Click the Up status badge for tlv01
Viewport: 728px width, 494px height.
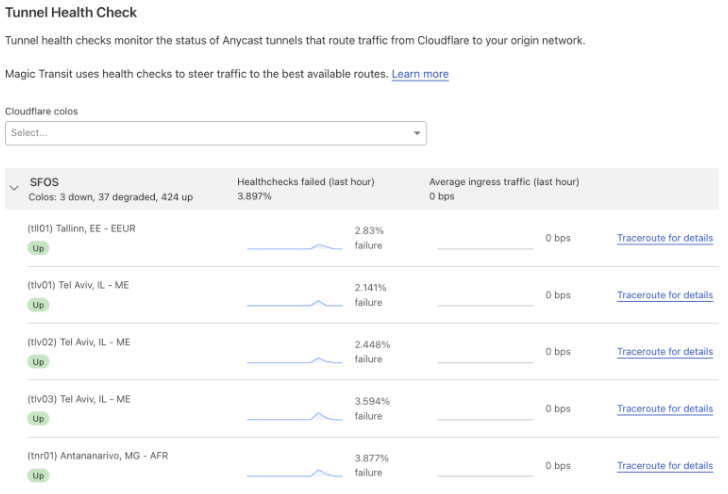[38, 305]
